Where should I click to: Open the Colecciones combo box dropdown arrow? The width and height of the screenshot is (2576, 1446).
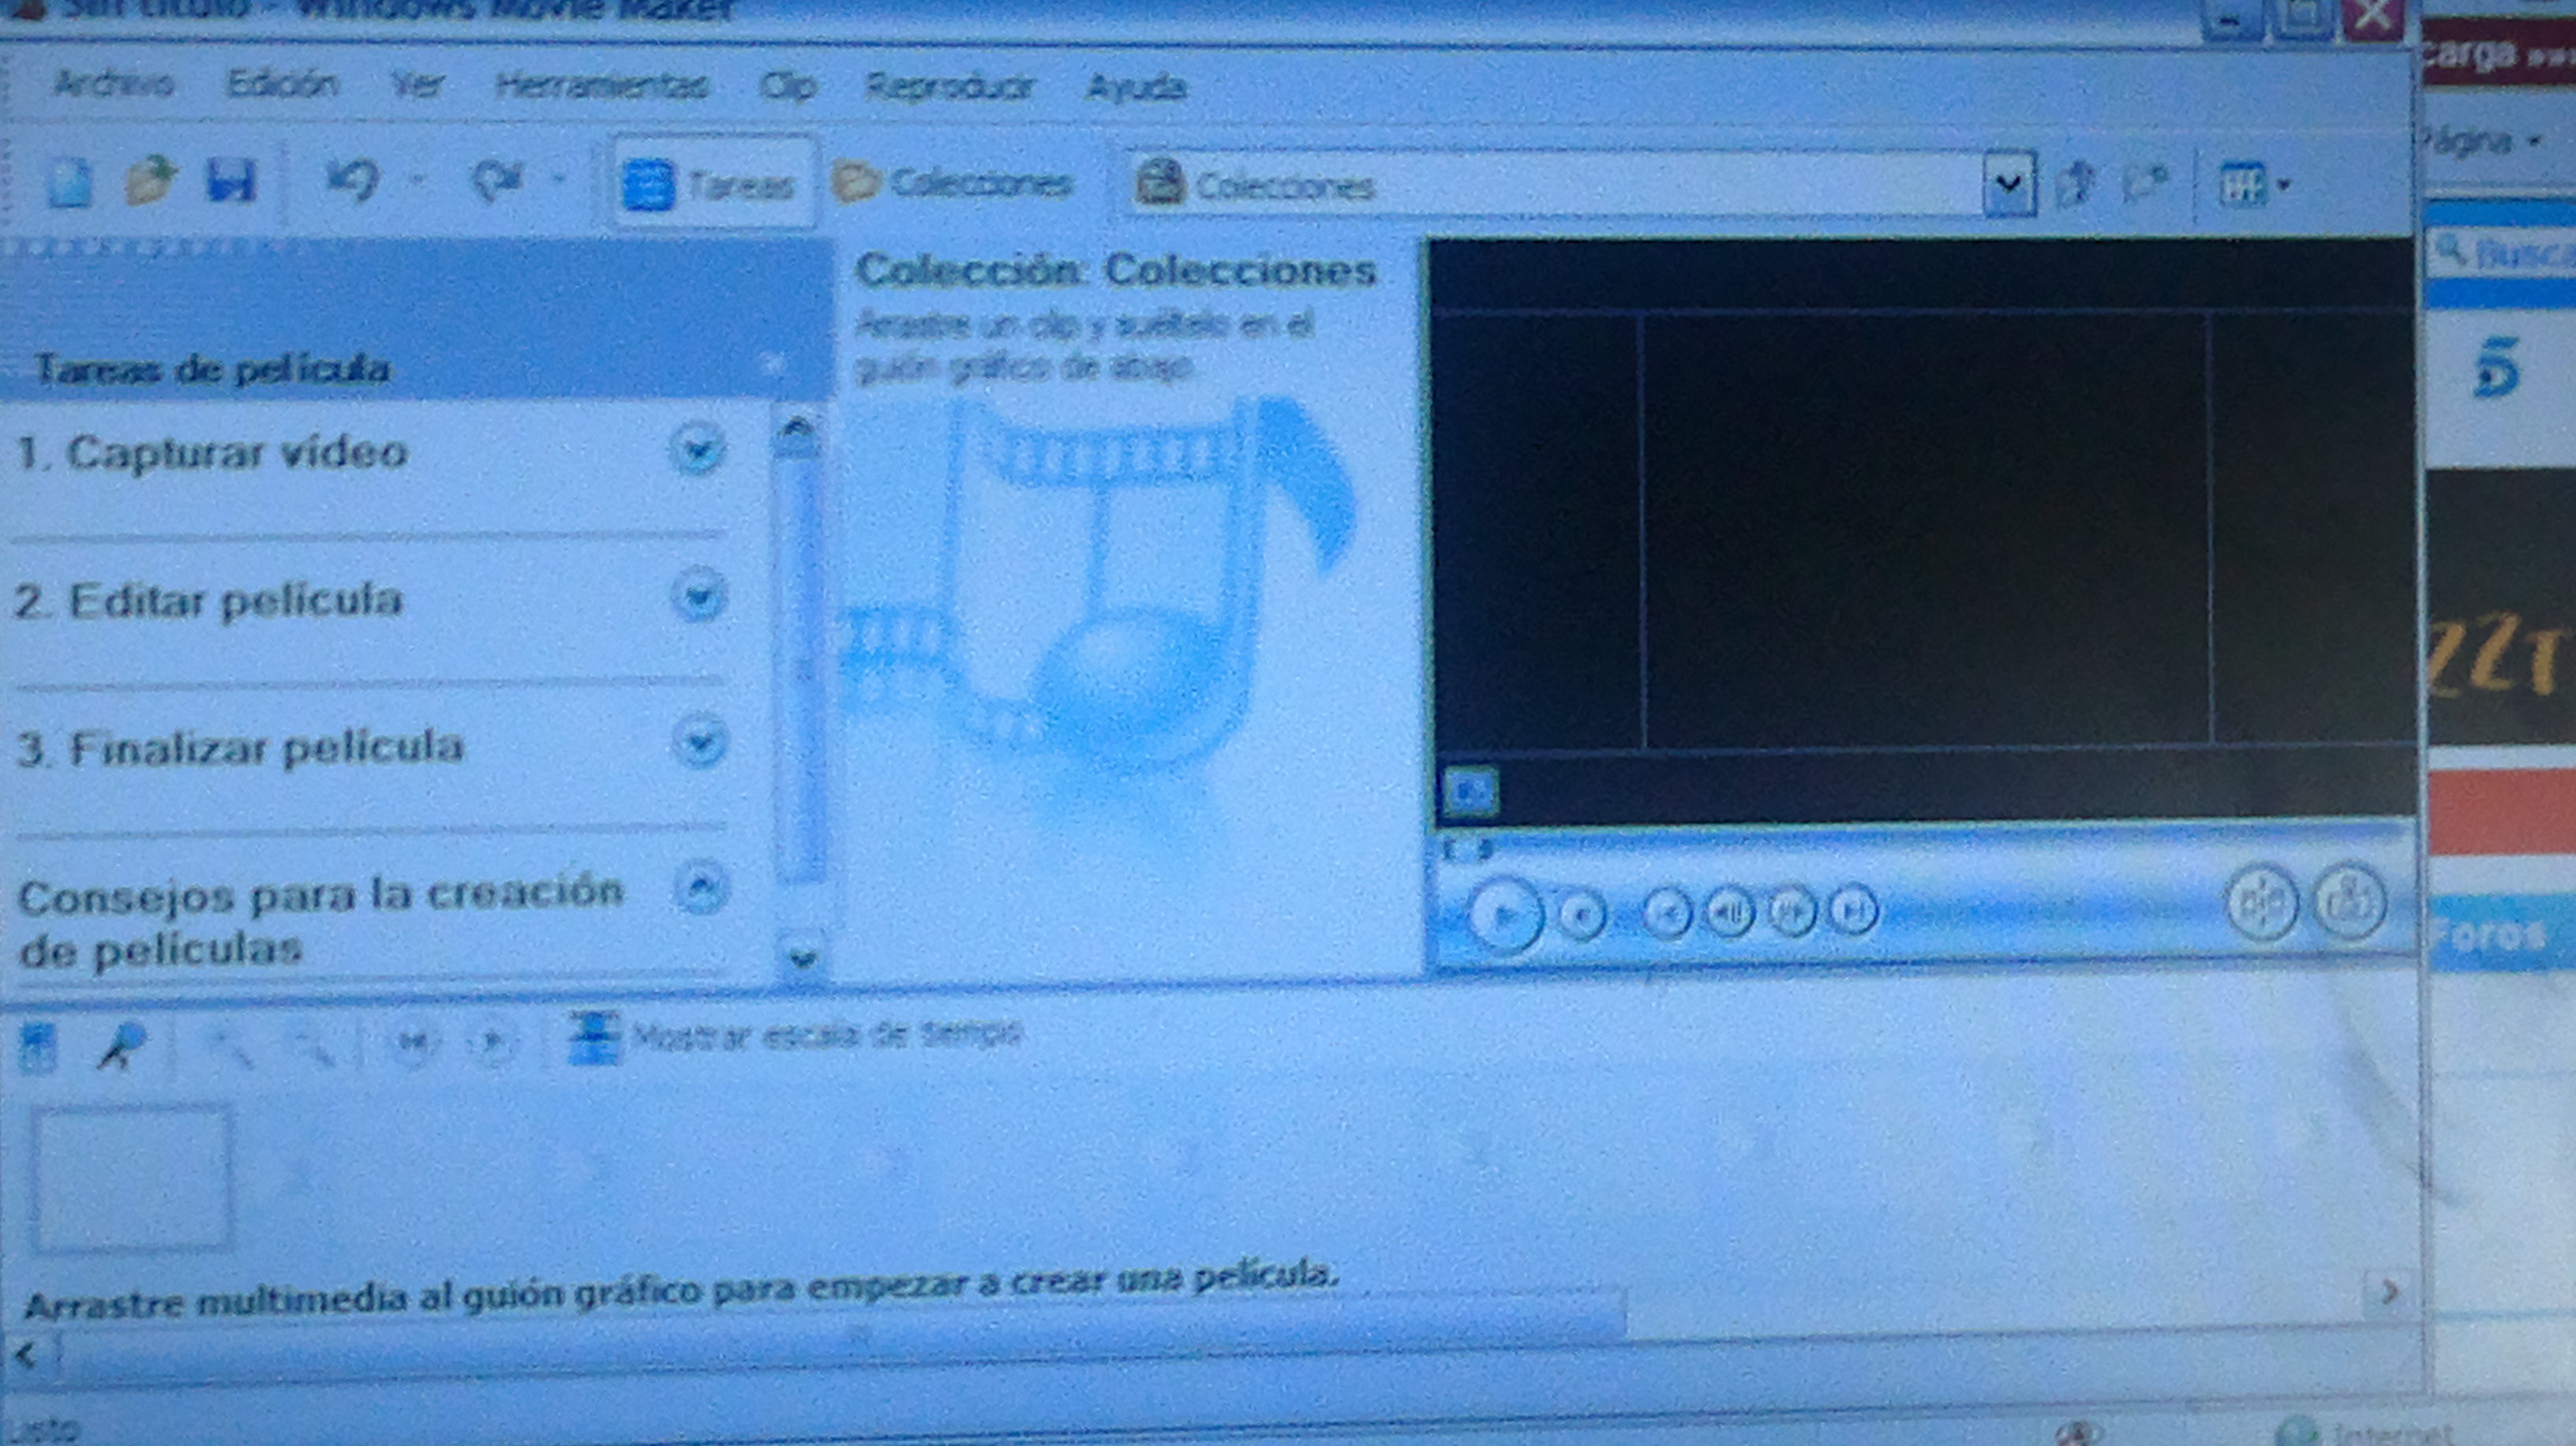point(2008,184)
